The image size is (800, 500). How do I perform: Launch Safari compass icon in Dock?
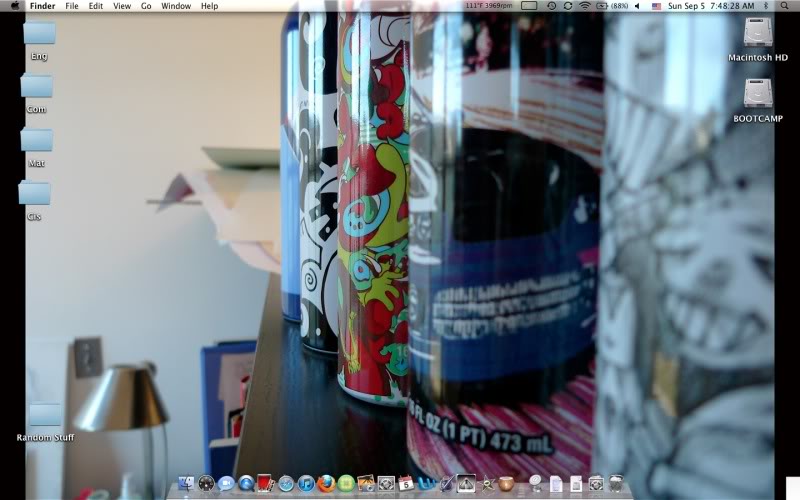click(286, 483)
